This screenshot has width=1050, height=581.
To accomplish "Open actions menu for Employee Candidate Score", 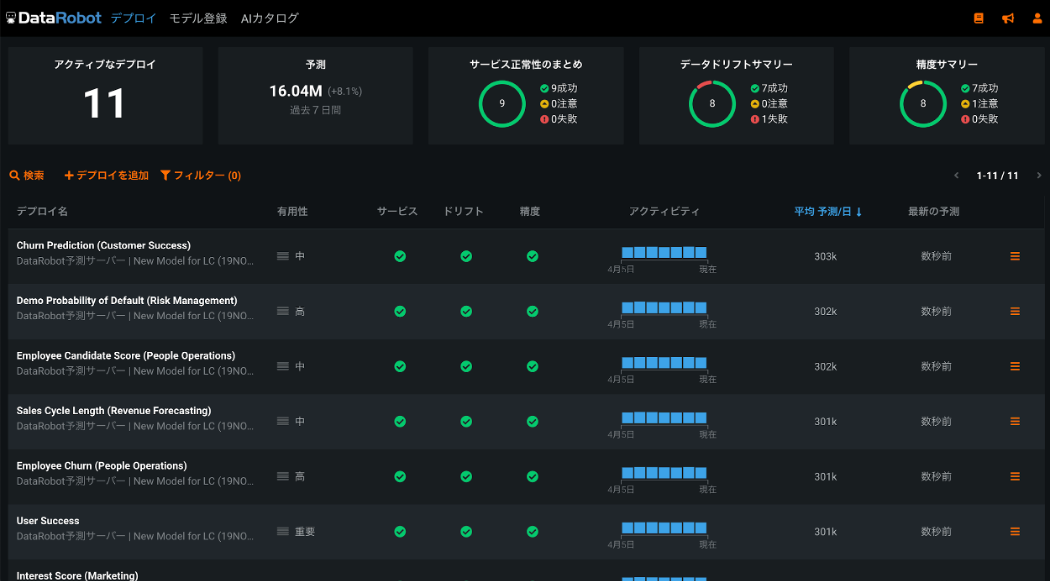I will pyautogui.click(x=1015, y=366).
